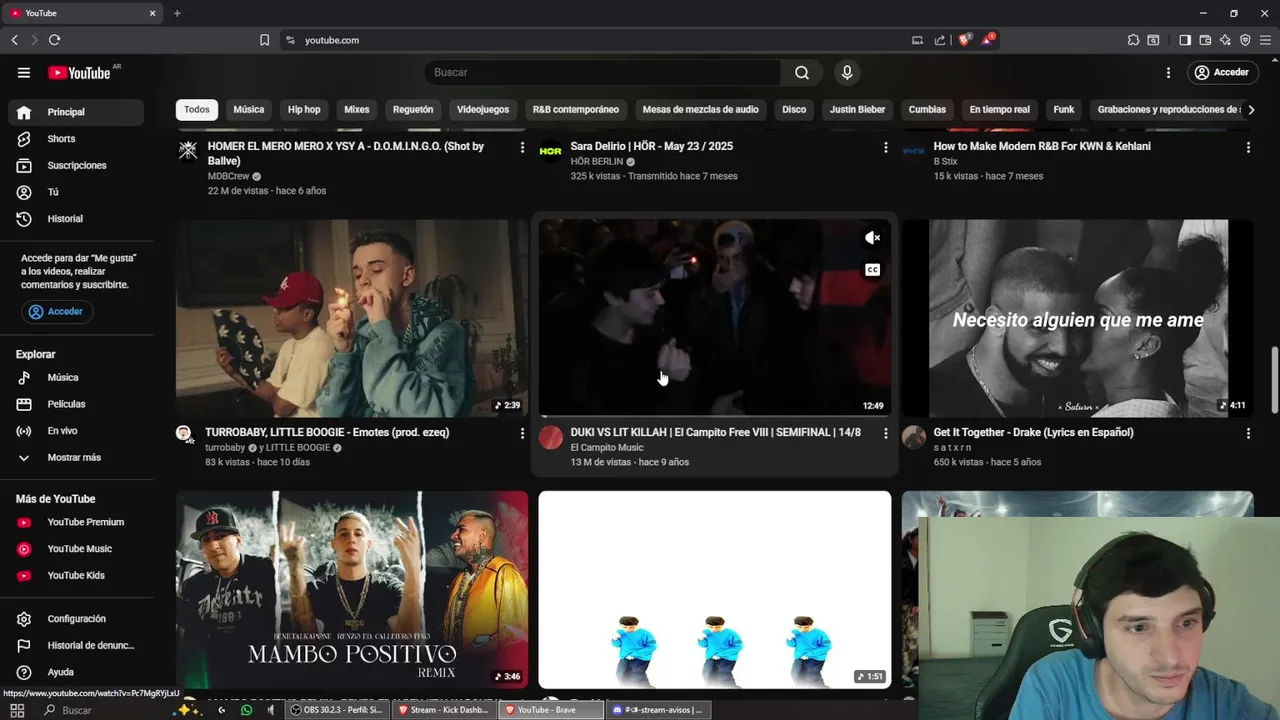Open YouTube Music link
Viewport: 1280px width, 720px height.
tap(76, 549)
